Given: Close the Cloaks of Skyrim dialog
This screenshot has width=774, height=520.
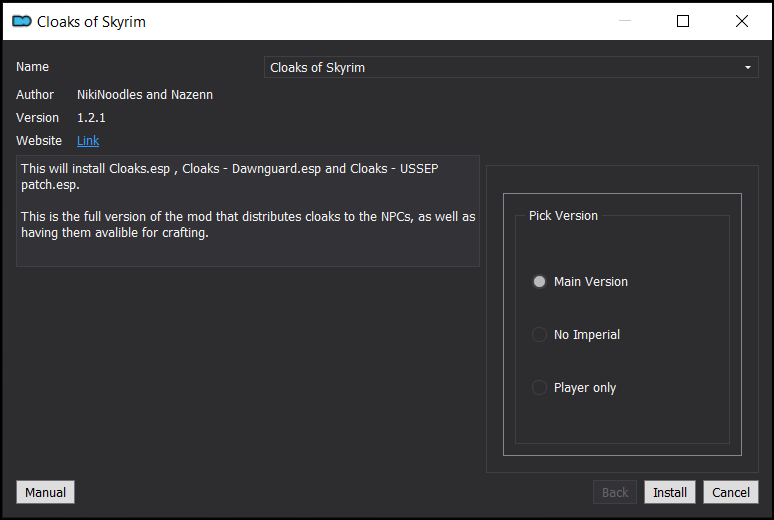Looking at the screenshot, I should point(741,21).
